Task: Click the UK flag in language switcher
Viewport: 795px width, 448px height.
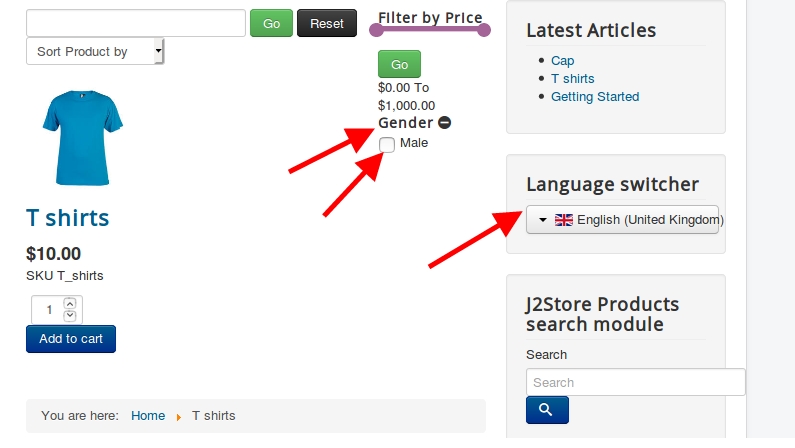Action: click(x=563, y=220)
